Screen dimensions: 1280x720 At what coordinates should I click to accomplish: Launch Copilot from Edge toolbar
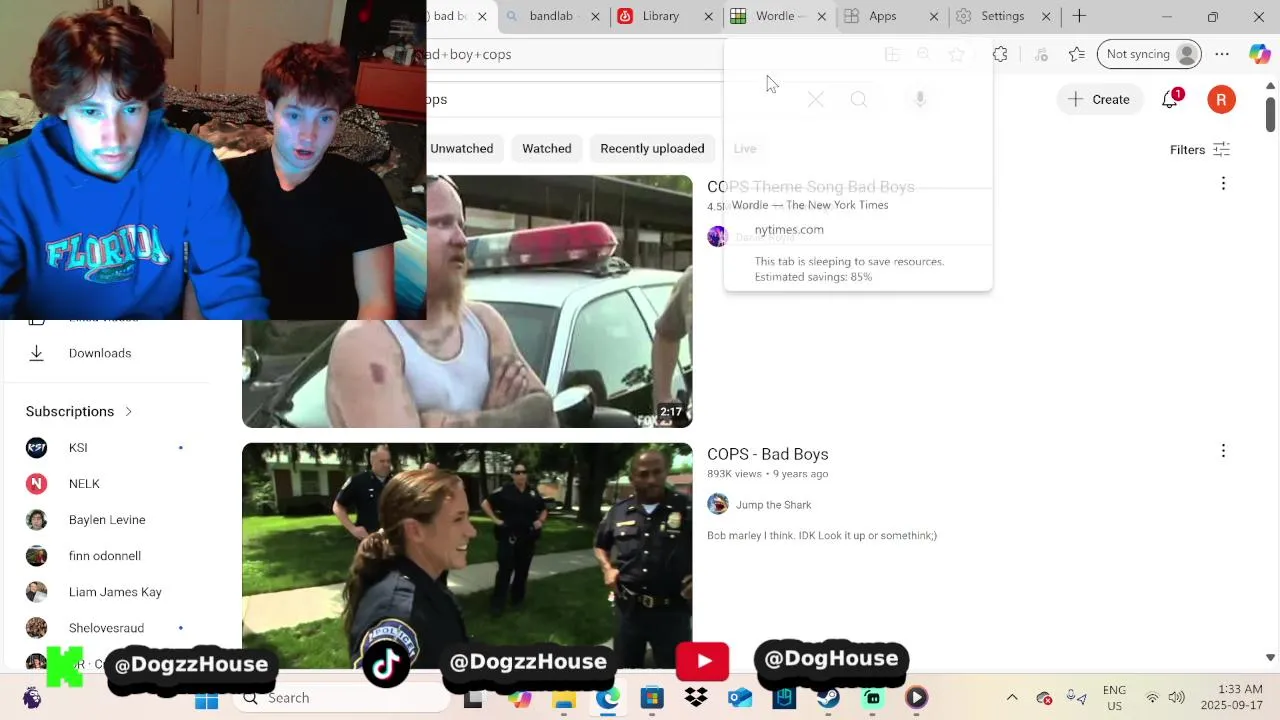click(x=1260, y=54)
